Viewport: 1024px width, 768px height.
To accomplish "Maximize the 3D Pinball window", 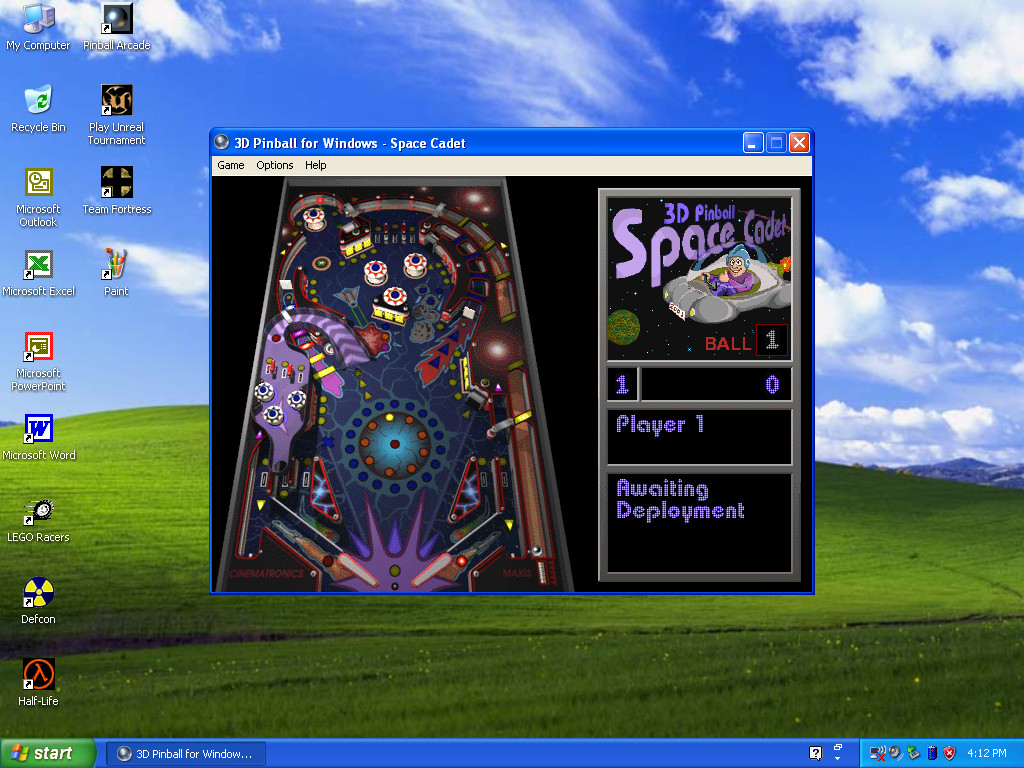I will tap(776, 142).
